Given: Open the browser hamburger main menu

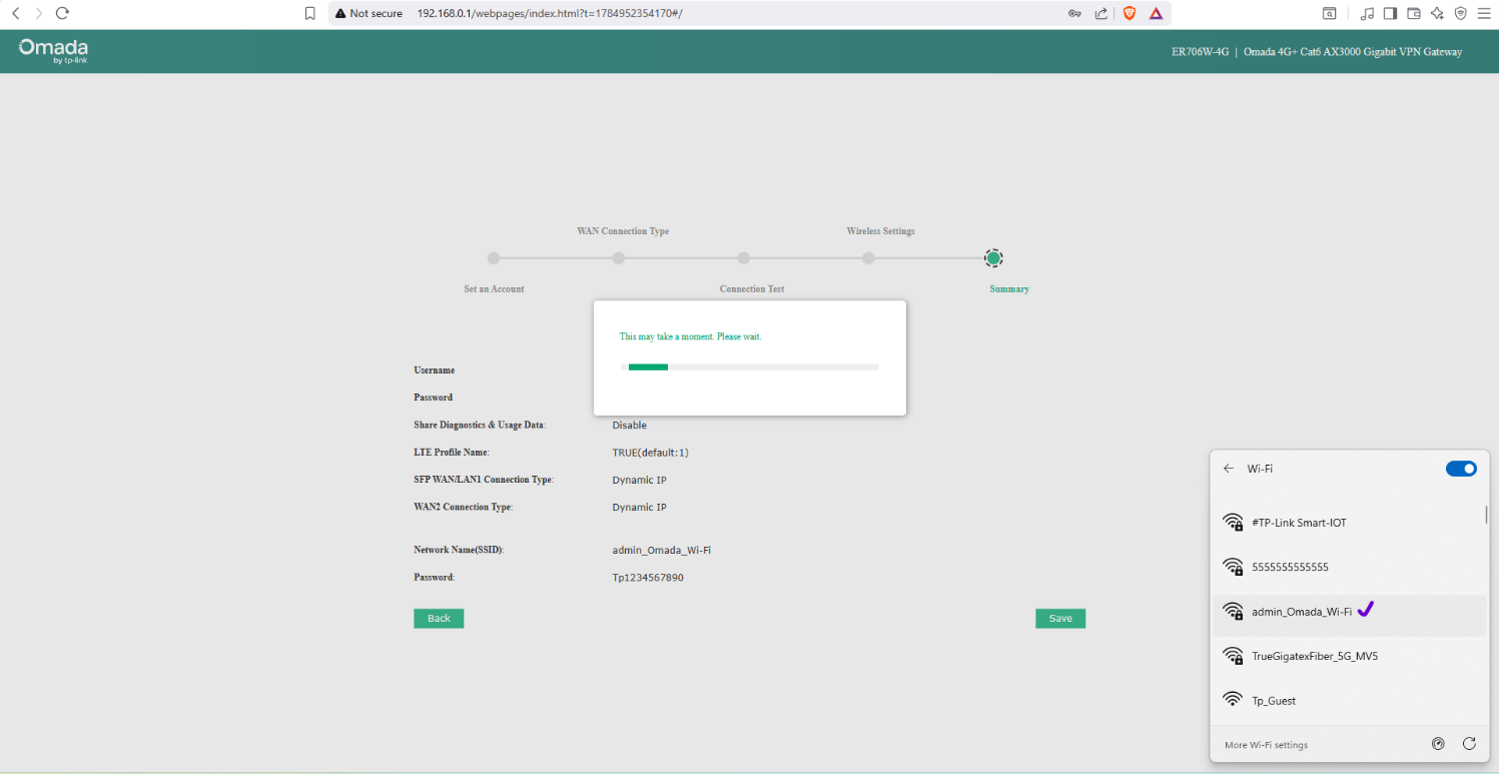Looking at the screenshot, I should (x=1484, y=13).
